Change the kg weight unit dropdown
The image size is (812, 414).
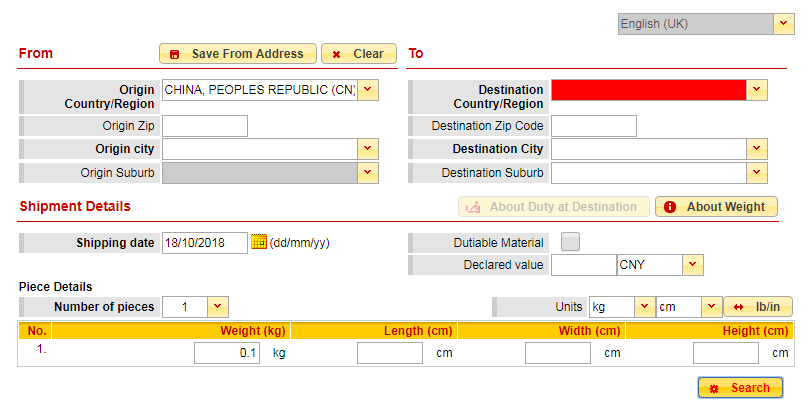tap(644, 307)
